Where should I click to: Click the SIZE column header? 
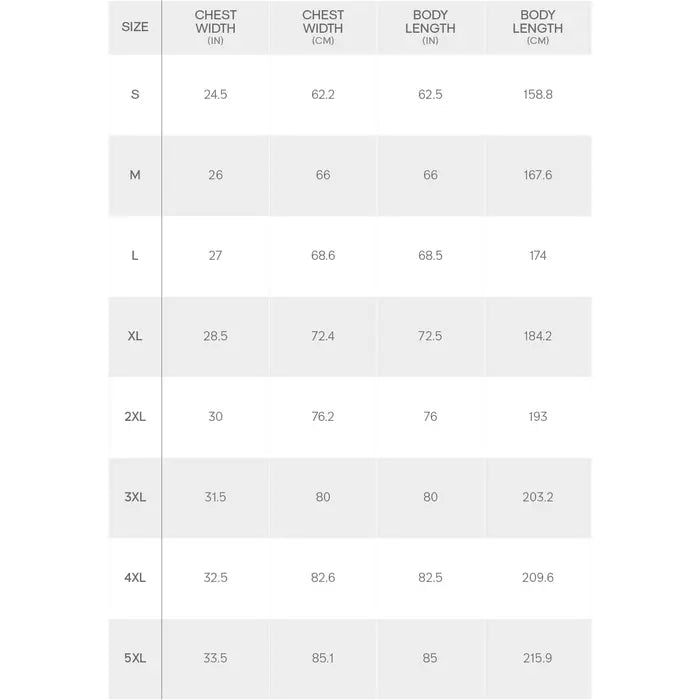pyautogui.click(x=135, y=27)
